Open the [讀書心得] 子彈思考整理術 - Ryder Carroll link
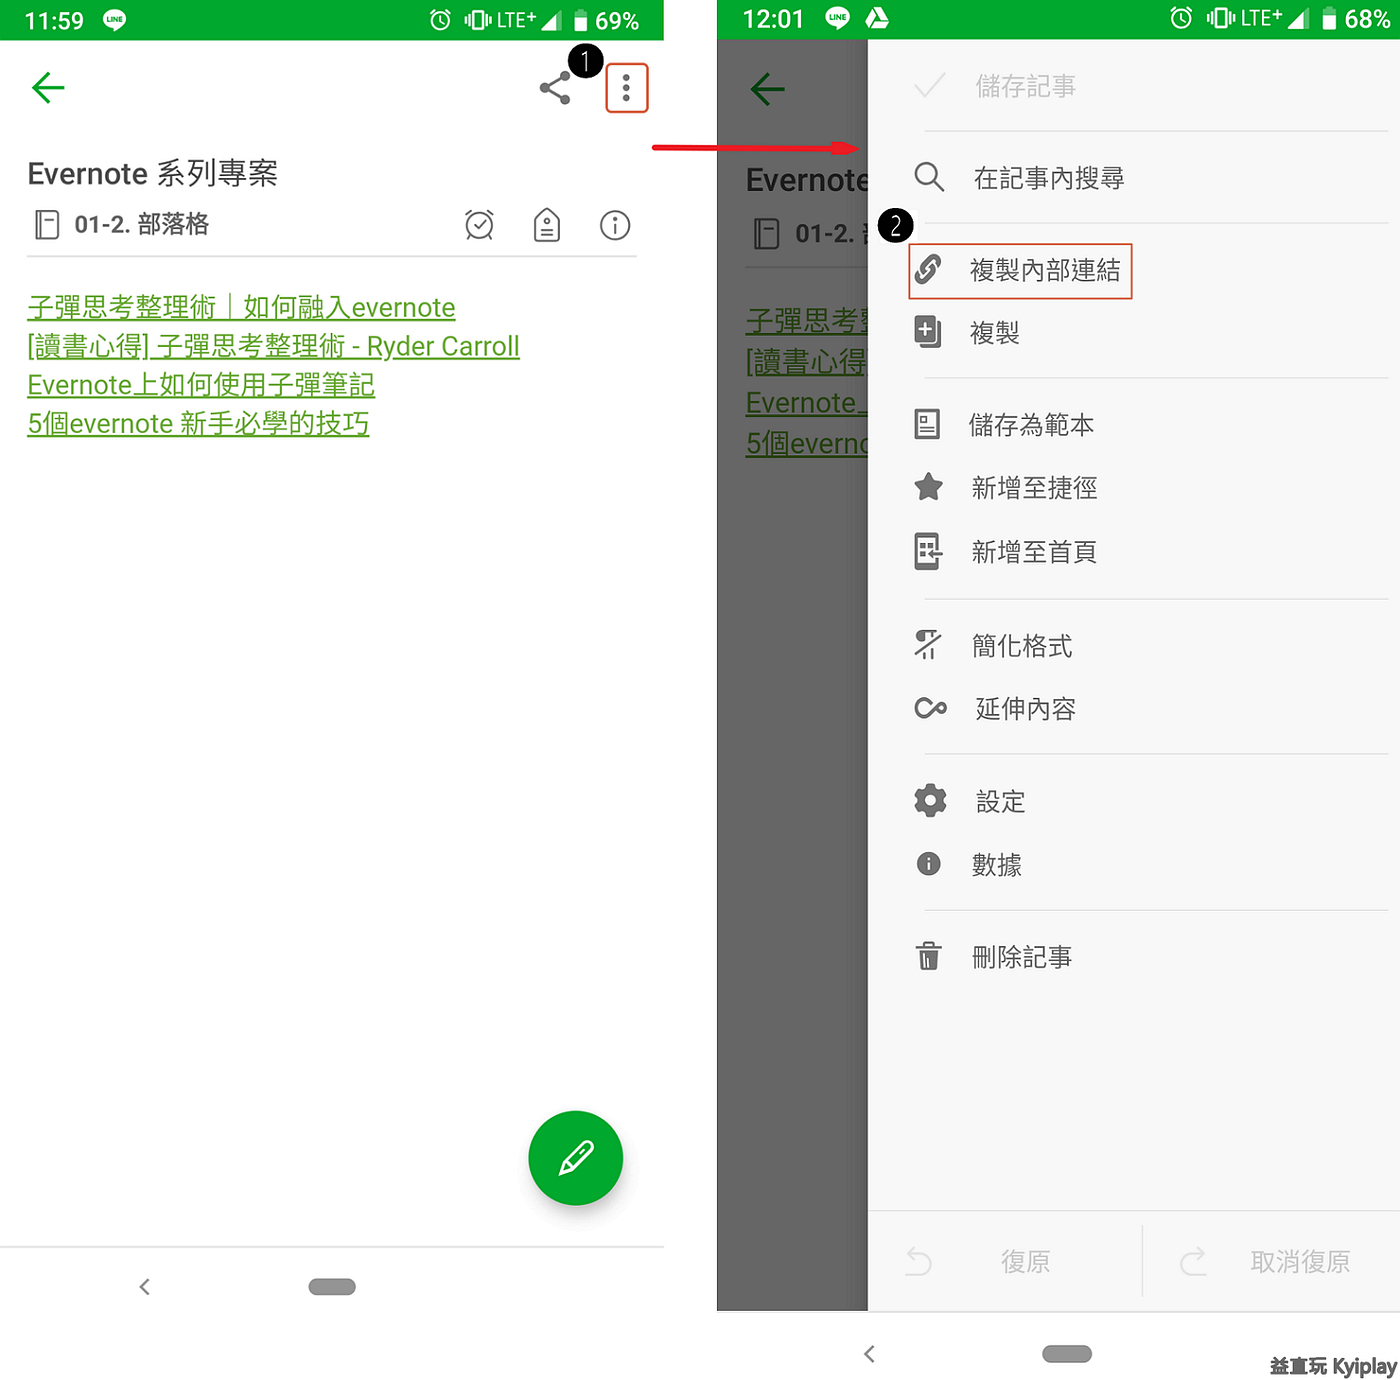 click(273, 346)
